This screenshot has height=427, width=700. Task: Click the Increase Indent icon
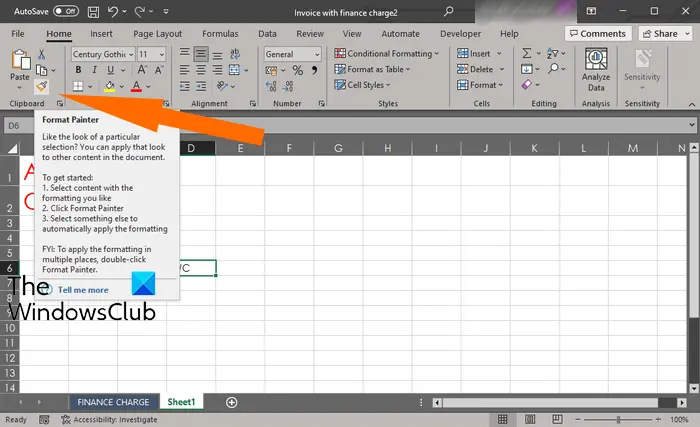pos(201,86)
